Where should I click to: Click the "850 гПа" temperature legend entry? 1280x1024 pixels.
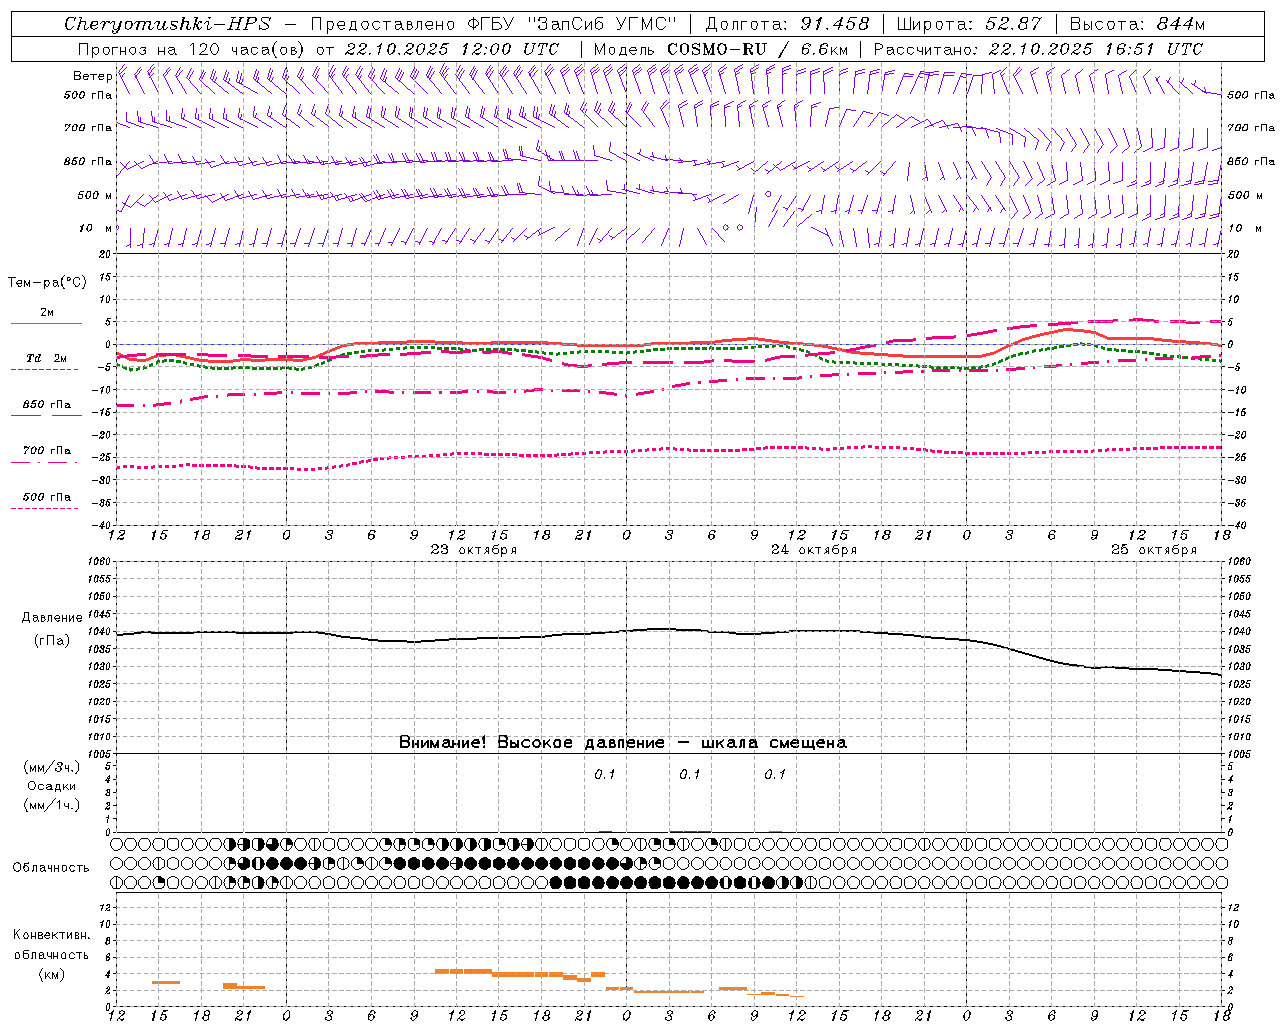47,405
